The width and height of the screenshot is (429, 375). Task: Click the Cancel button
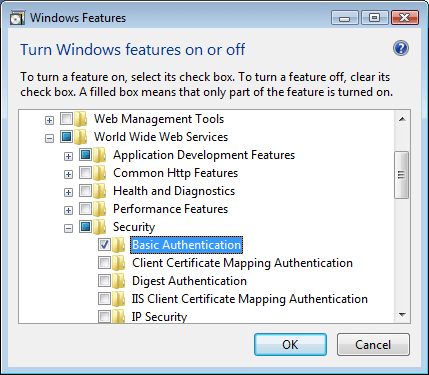(x=373, y=345)
